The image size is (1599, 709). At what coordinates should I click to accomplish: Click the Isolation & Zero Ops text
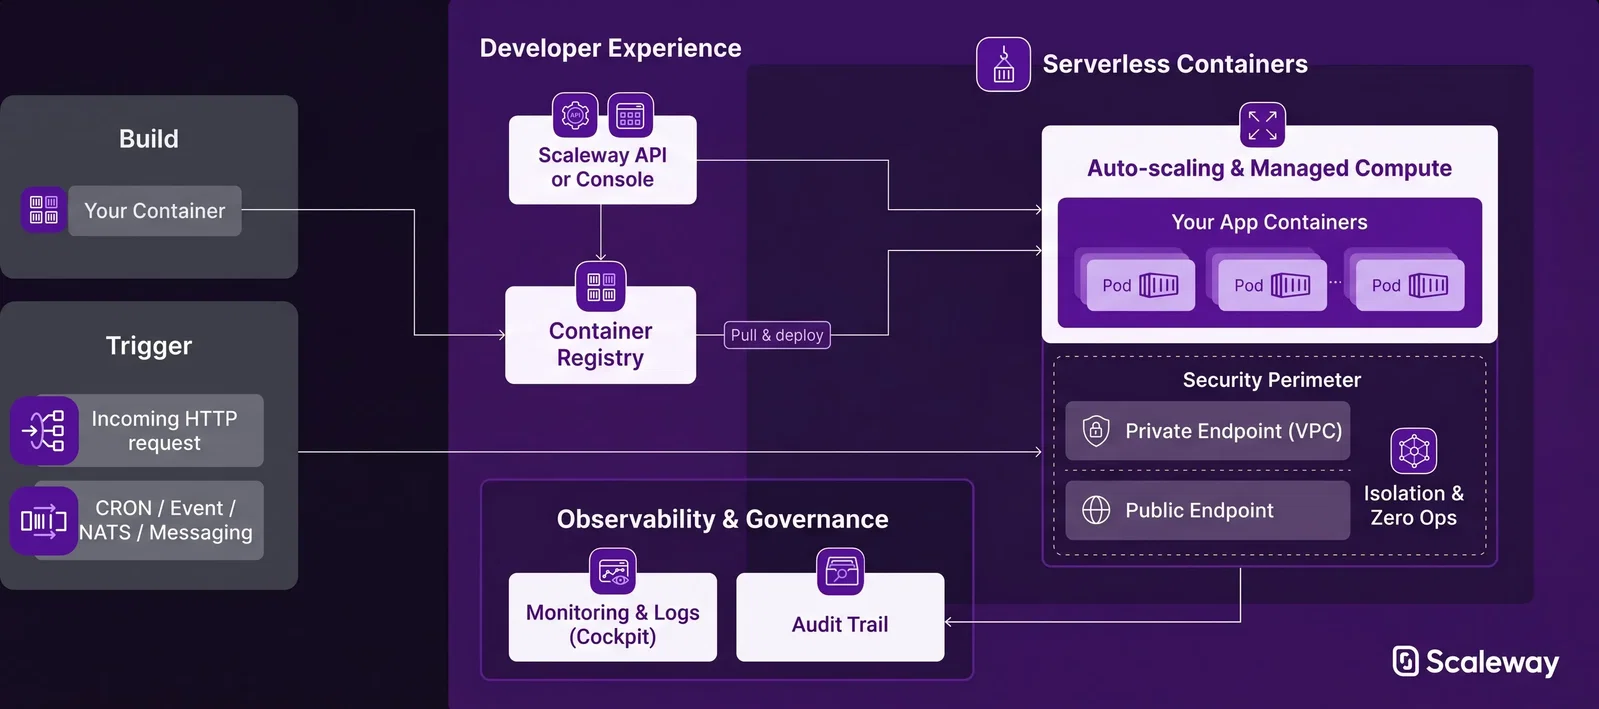pos(1414,505)
